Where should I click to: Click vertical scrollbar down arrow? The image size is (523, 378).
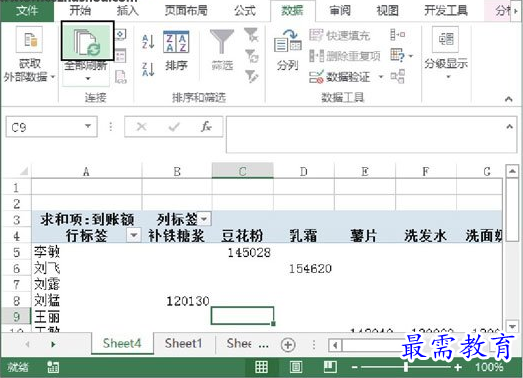pos(512,326)
